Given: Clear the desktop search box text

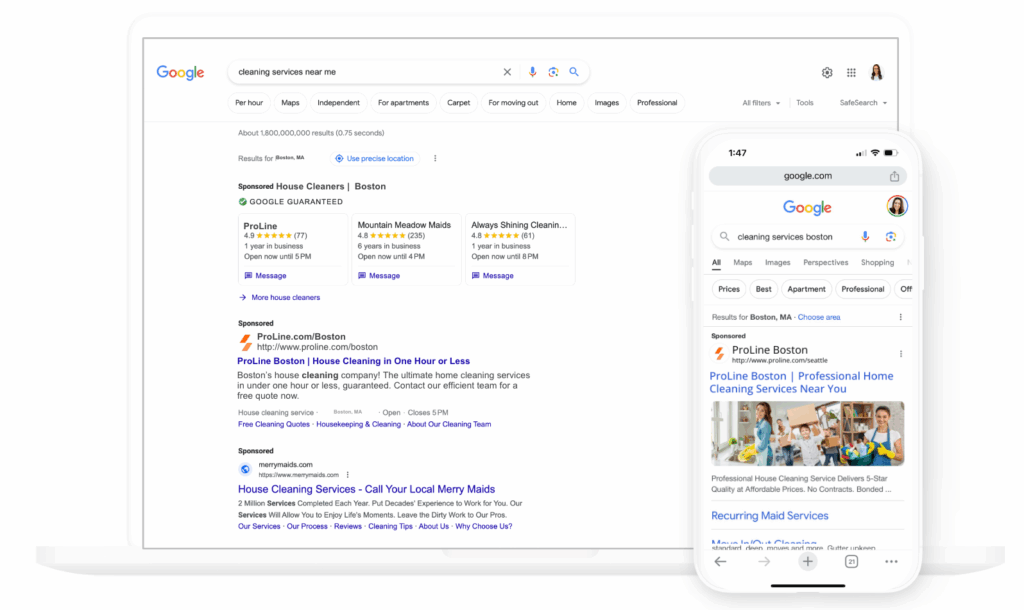Looking at the screenshot, I should [x=507, y=72].
